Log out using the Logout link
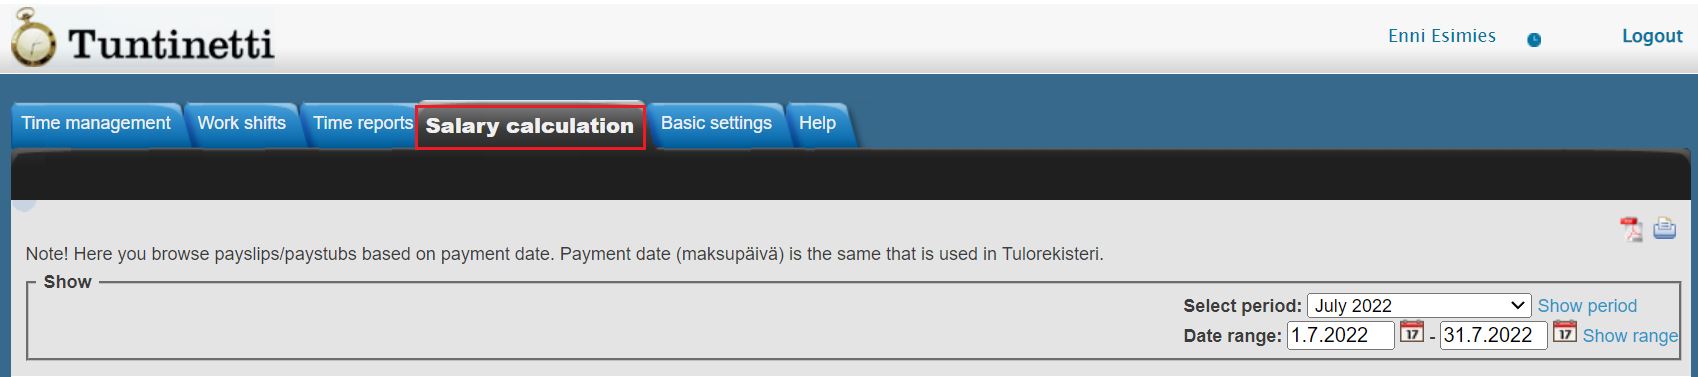Viewport: 1698px width, 377px height. 1652,36
